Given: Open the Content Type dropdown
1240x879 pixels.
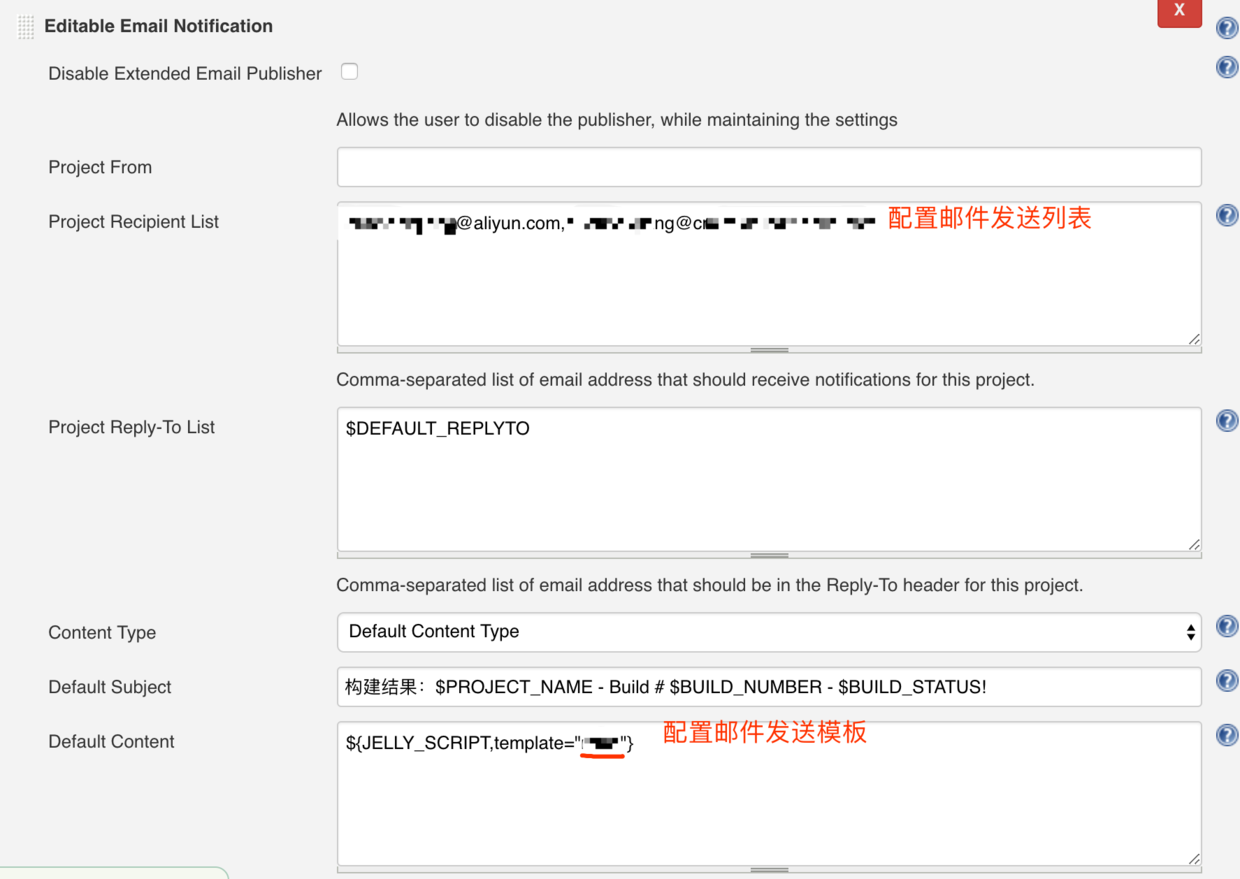Looking at the screenshot, I should click(1189, 632).
